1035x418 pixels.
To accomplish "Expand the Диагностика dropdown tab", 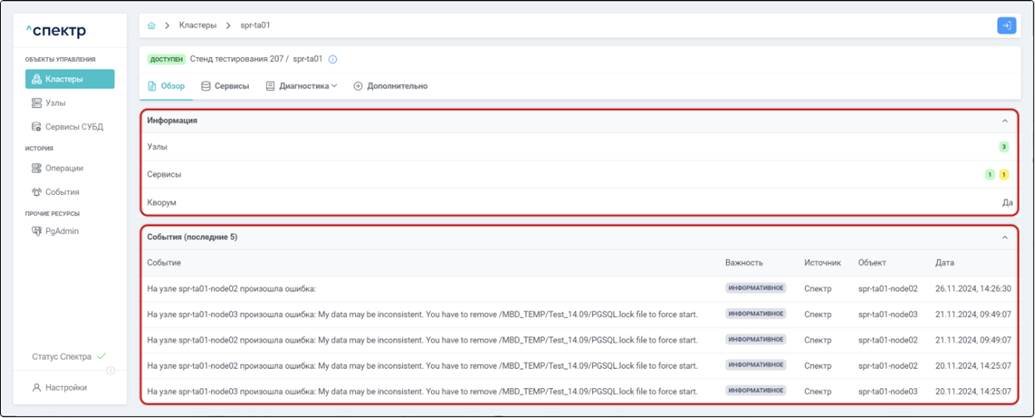I will [x=302, y=86].
